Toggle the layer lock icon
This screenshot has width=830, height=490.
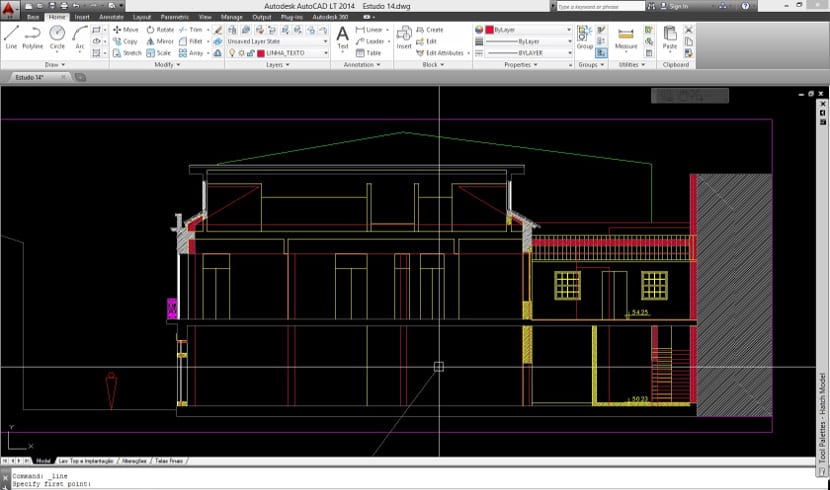click(249, 53)
